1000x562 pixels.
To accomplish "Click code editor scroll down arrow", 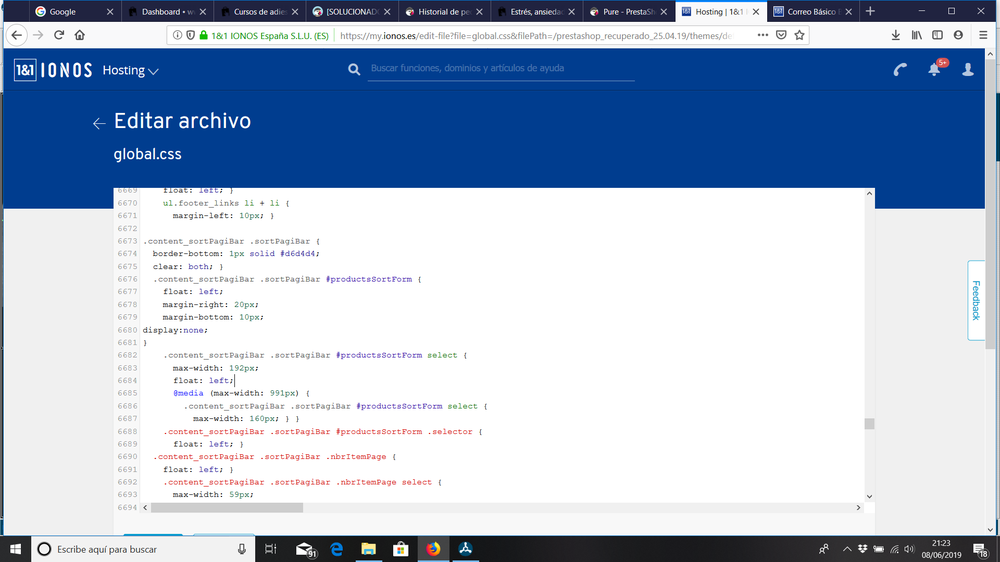I will [869, 496].
